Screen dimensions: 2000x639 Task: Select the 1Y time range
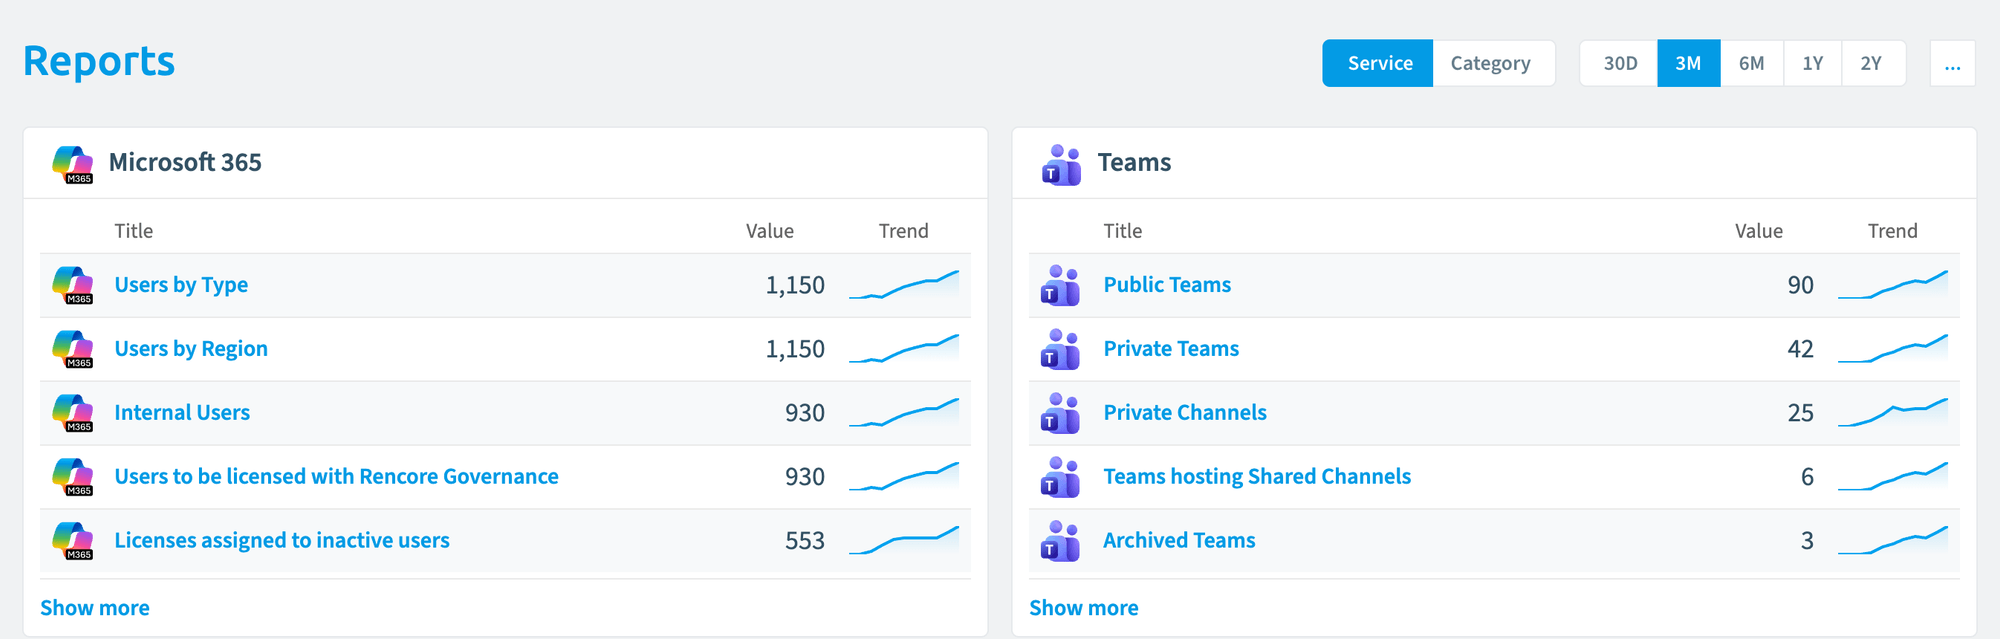point(1813,63)
